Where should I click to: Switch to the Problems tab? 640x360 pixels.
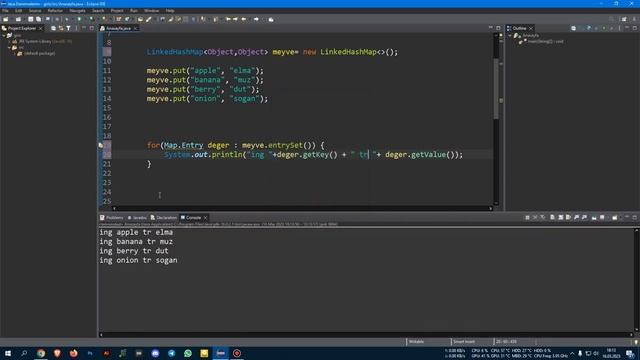click(x=111, y=218)
